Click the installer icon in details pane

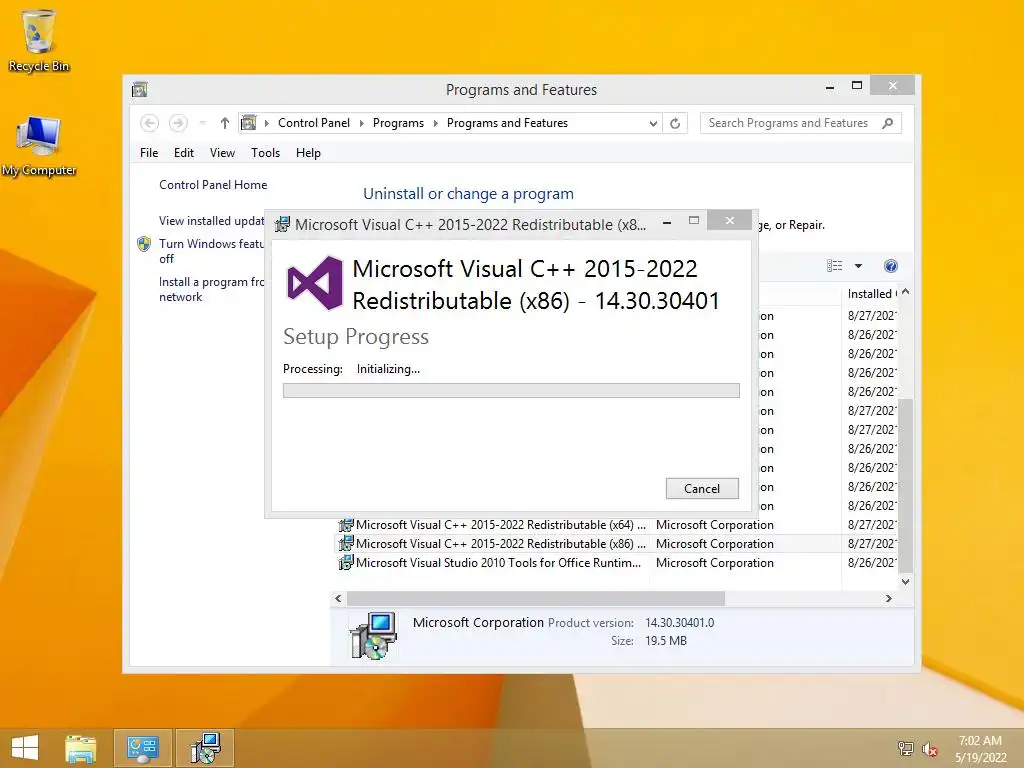point(374,635)
